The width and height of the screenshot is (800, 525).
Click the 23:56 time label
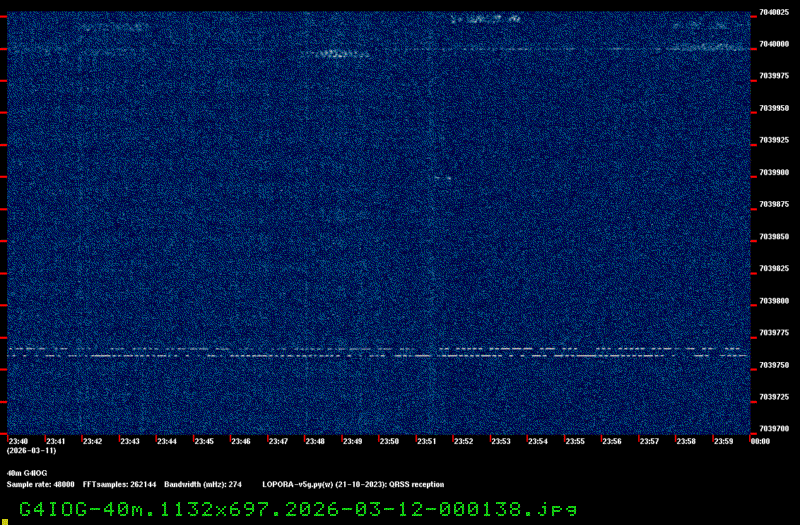click(612, 441)
